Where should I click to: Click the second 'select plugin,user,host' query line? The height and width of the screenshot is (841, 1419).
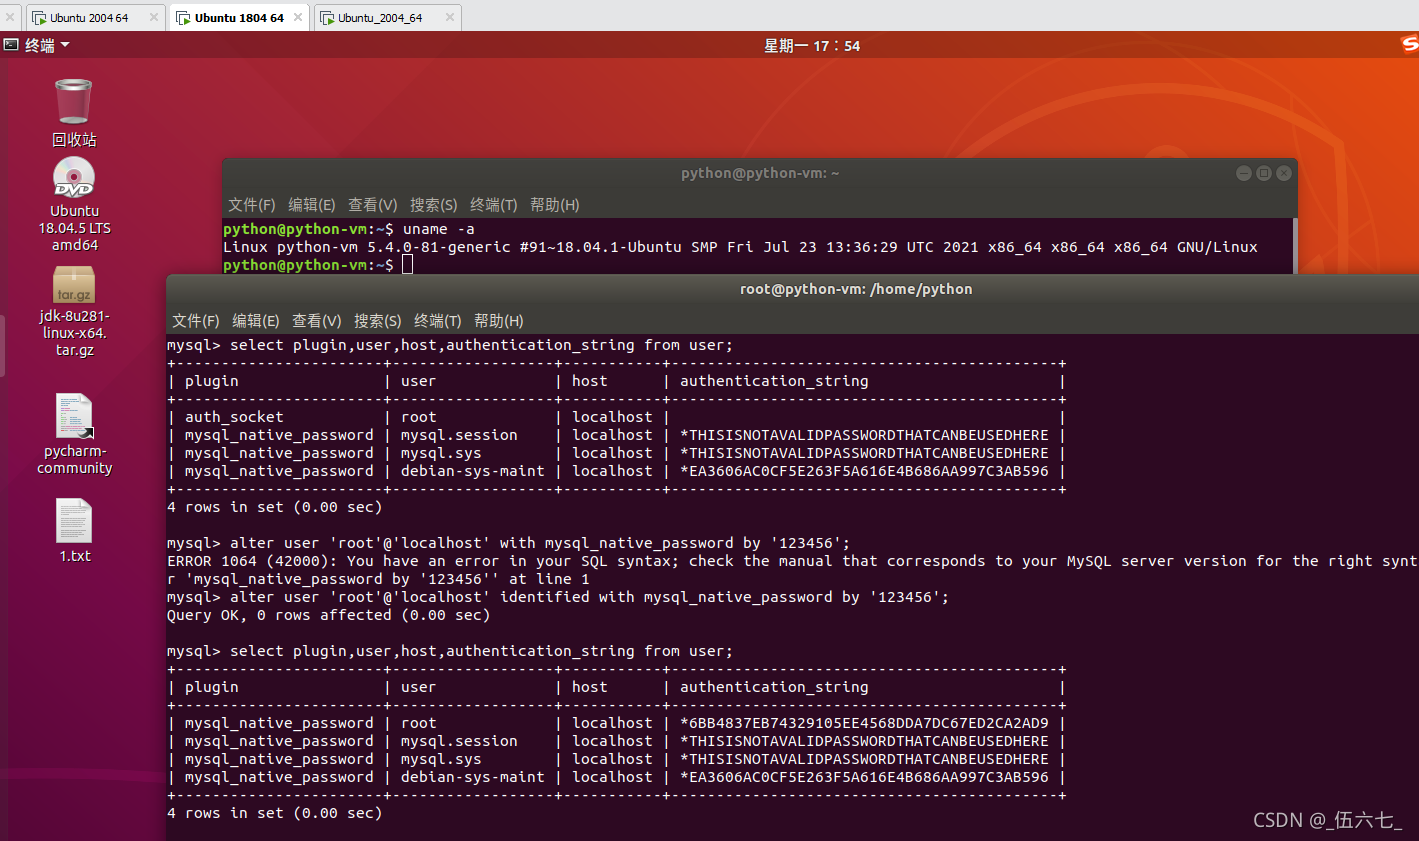[450, 651]
